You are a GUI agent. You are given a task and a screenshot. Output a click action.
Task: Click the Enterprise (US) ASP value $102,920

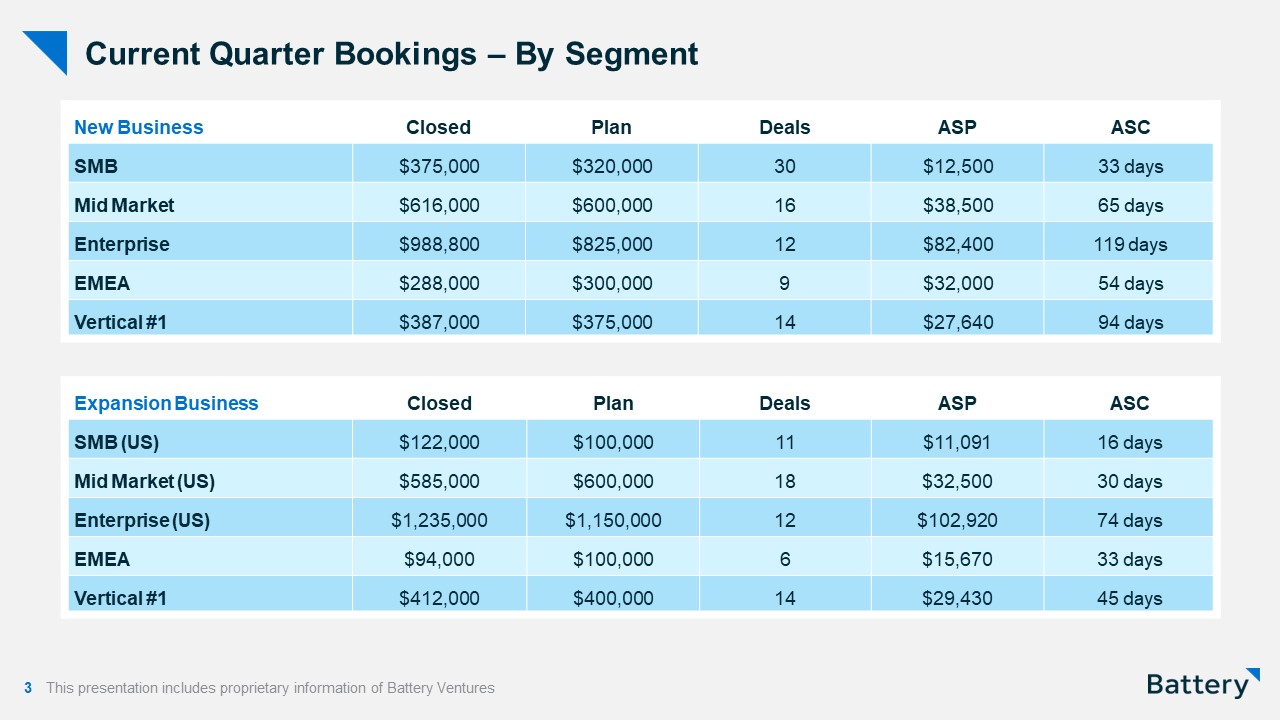957,520
